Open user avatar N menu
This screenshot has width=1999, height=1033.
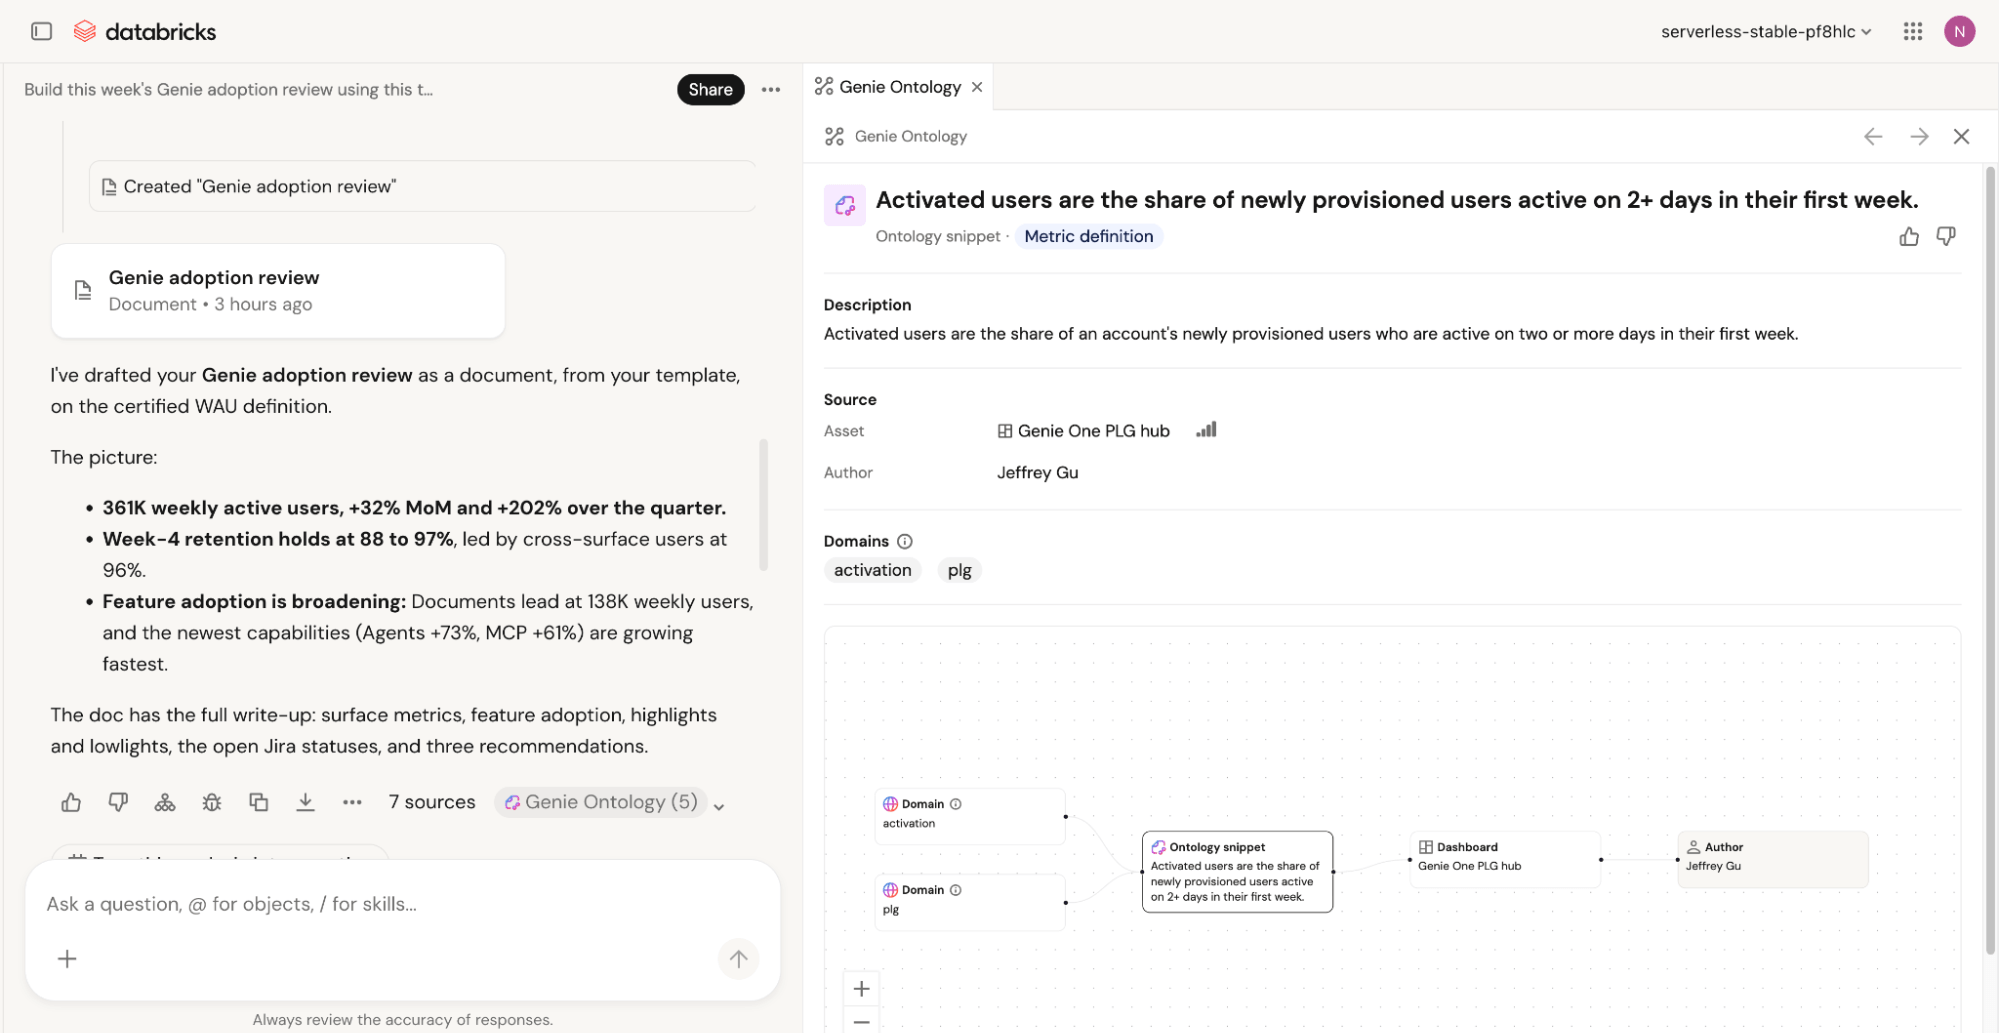1959,31
